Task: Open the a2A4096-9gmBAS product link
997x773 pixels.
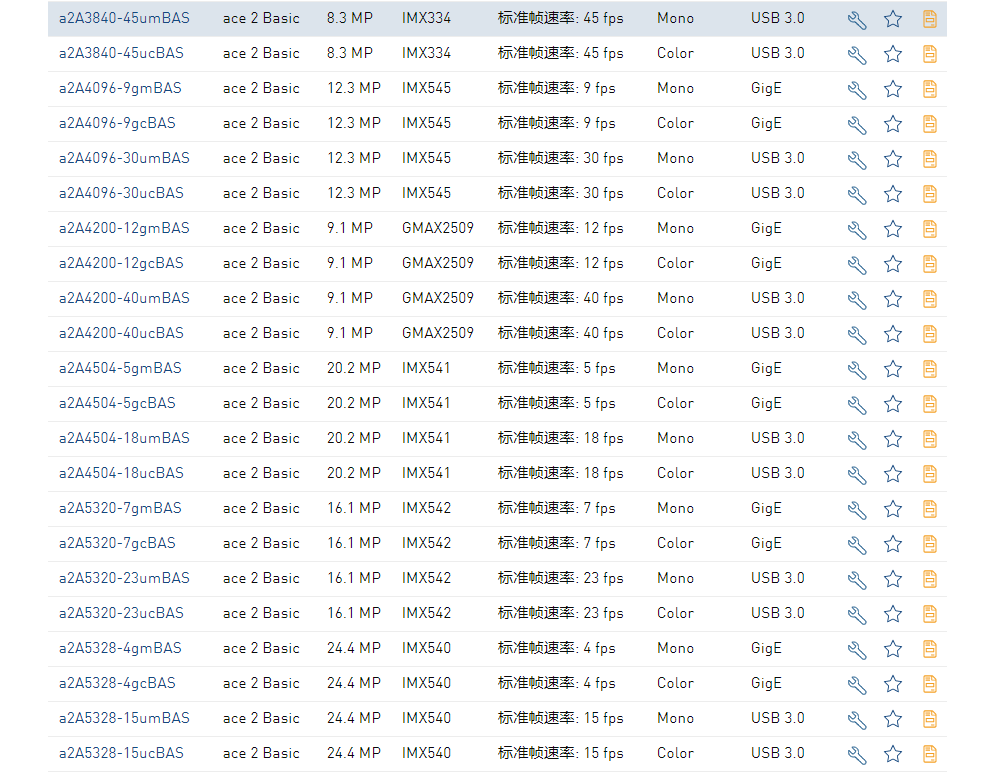Action: point(120,88)
